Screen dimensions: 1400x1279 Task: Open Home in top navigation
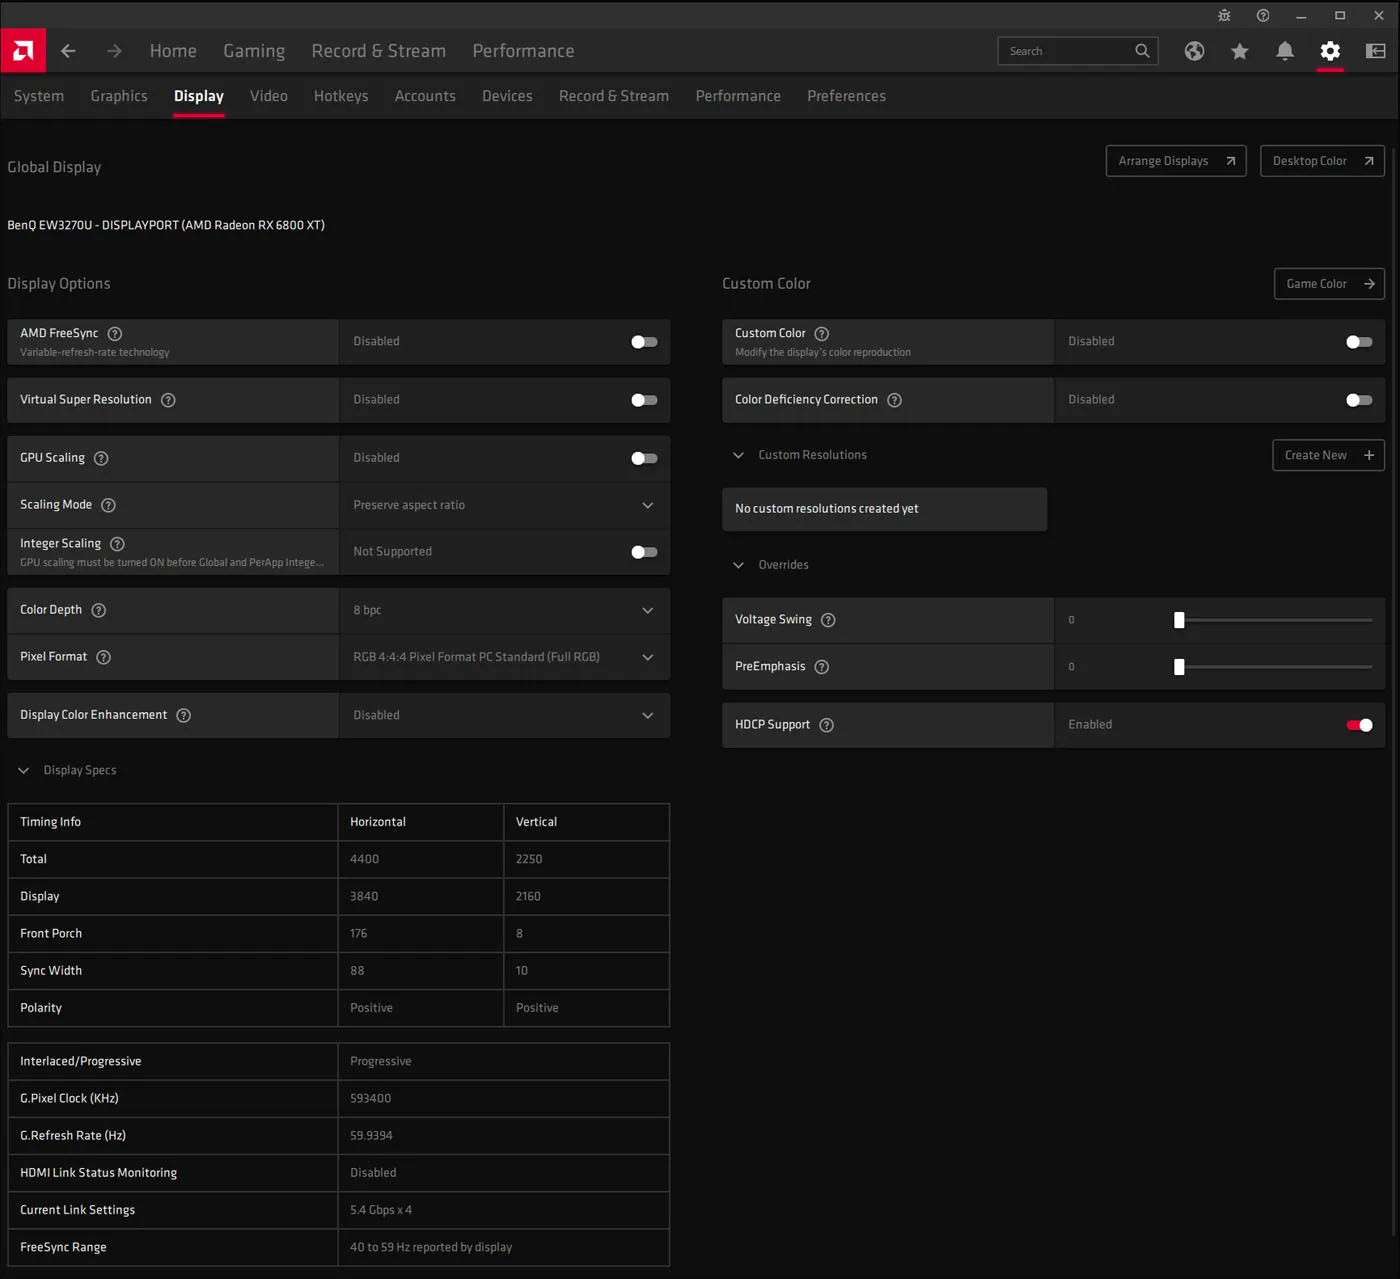coord(173,51)
